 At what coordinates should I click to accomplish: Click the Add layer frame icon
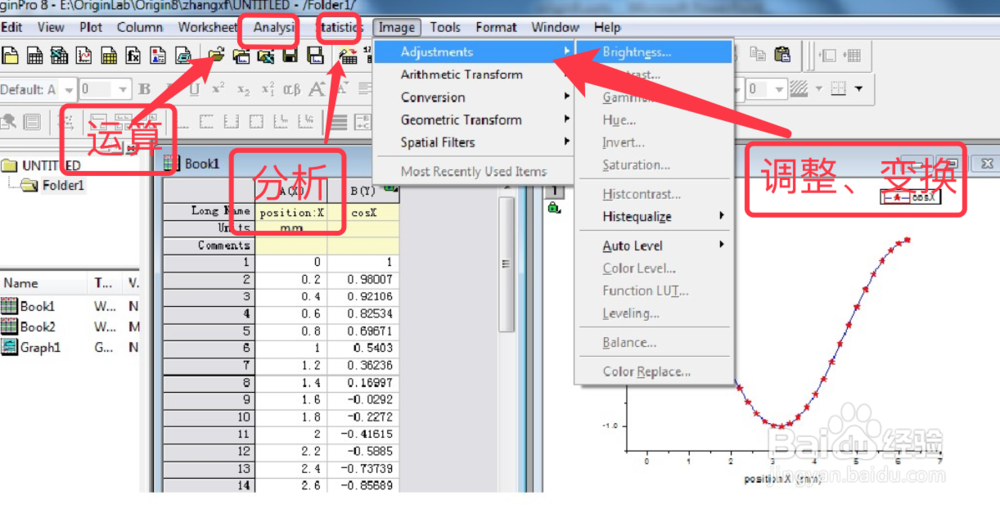point(827,55)
